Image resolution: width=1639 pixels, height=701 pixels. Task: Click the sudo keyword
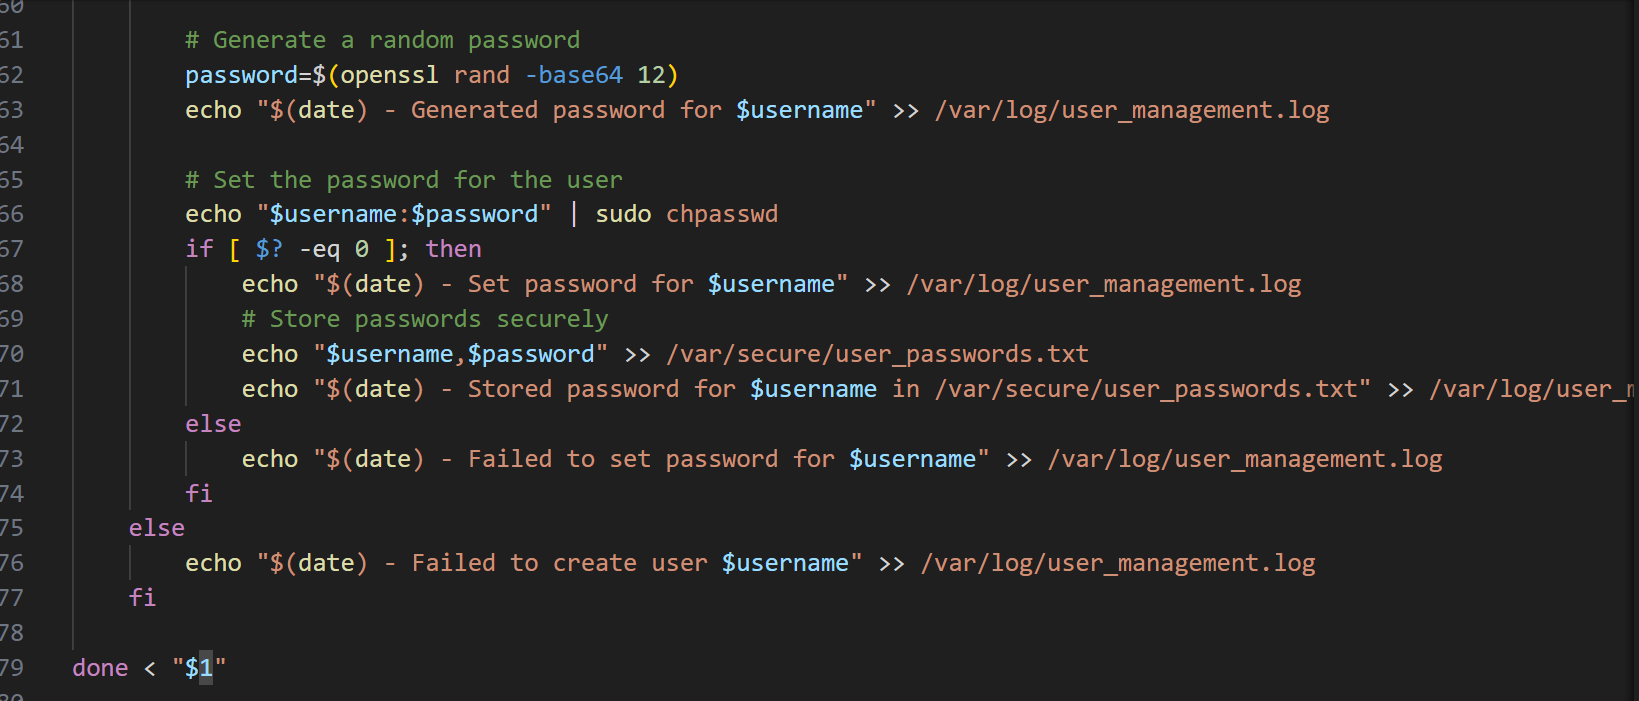[x=623, y=214]
